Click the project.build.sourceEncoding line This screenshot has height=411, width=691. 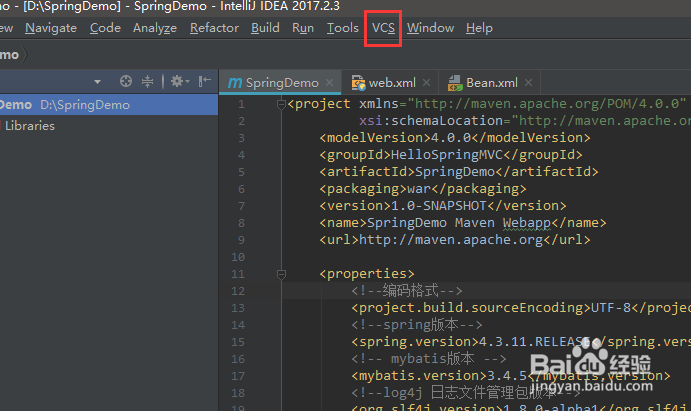521,308
